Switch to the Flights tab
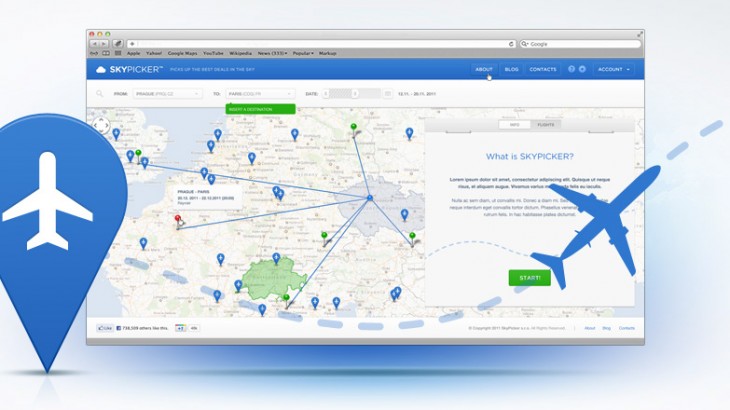 coord(546,125)
